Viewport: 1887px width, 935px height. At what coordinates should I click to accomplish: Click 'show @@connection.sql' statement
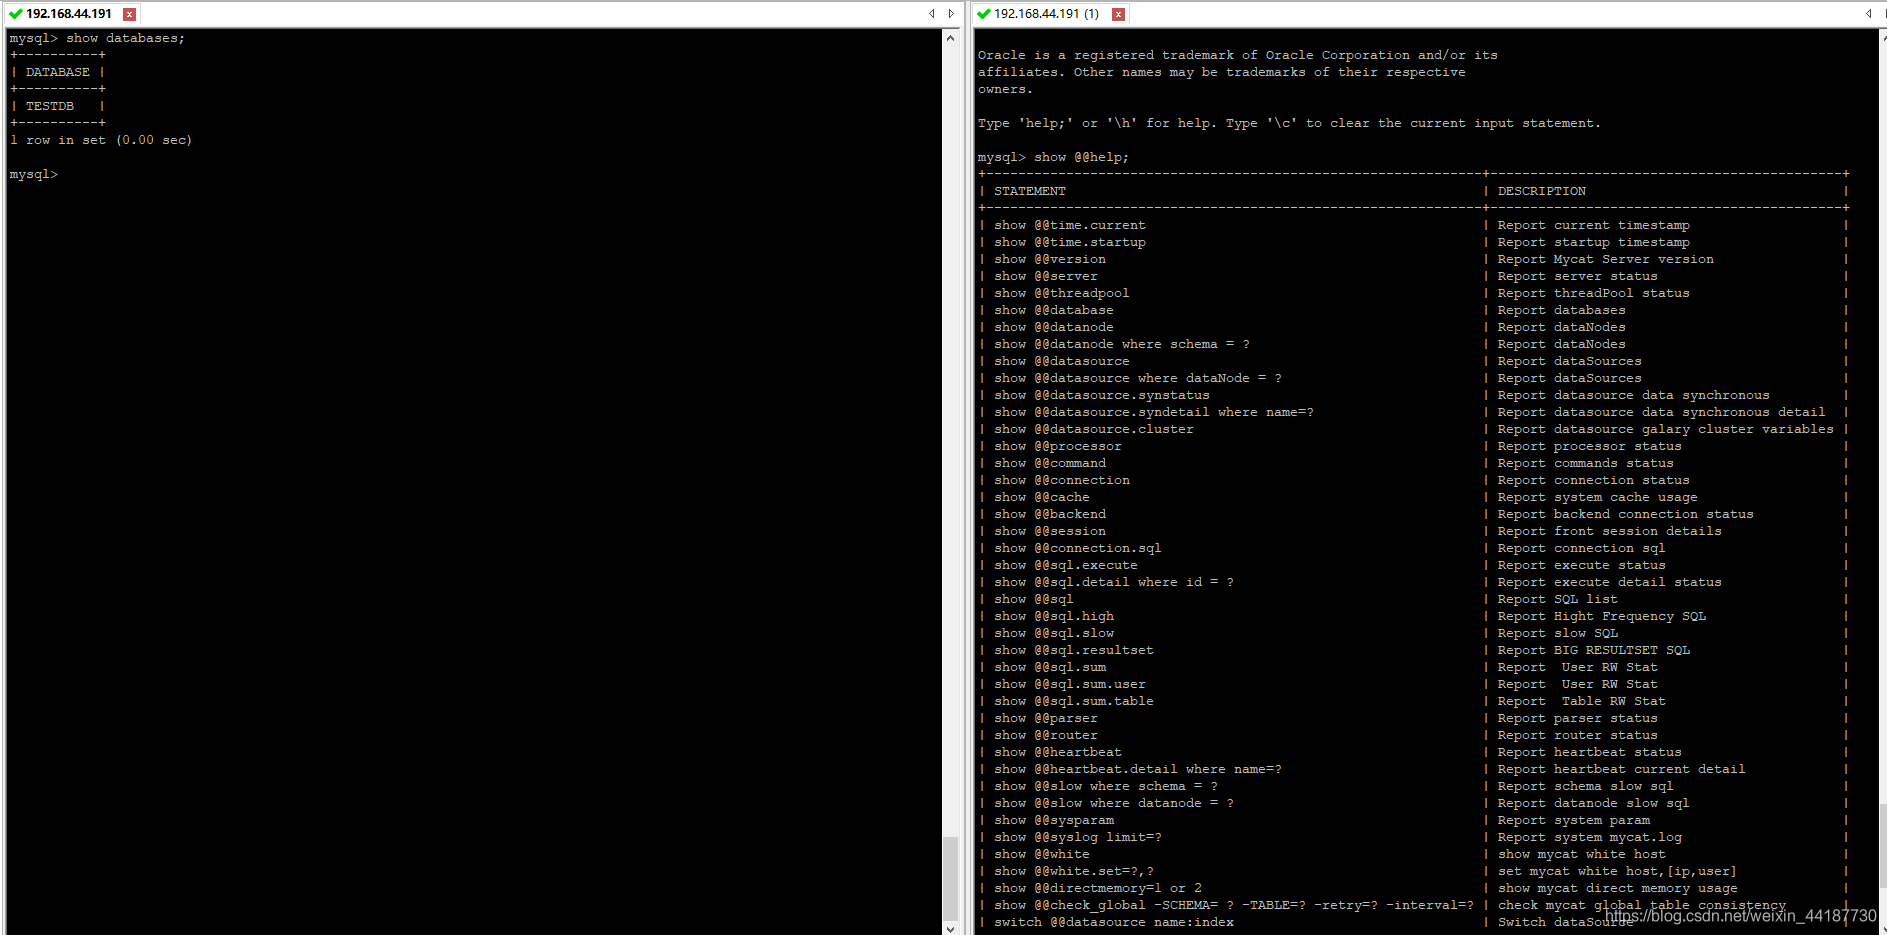[x=1078, y=548]
